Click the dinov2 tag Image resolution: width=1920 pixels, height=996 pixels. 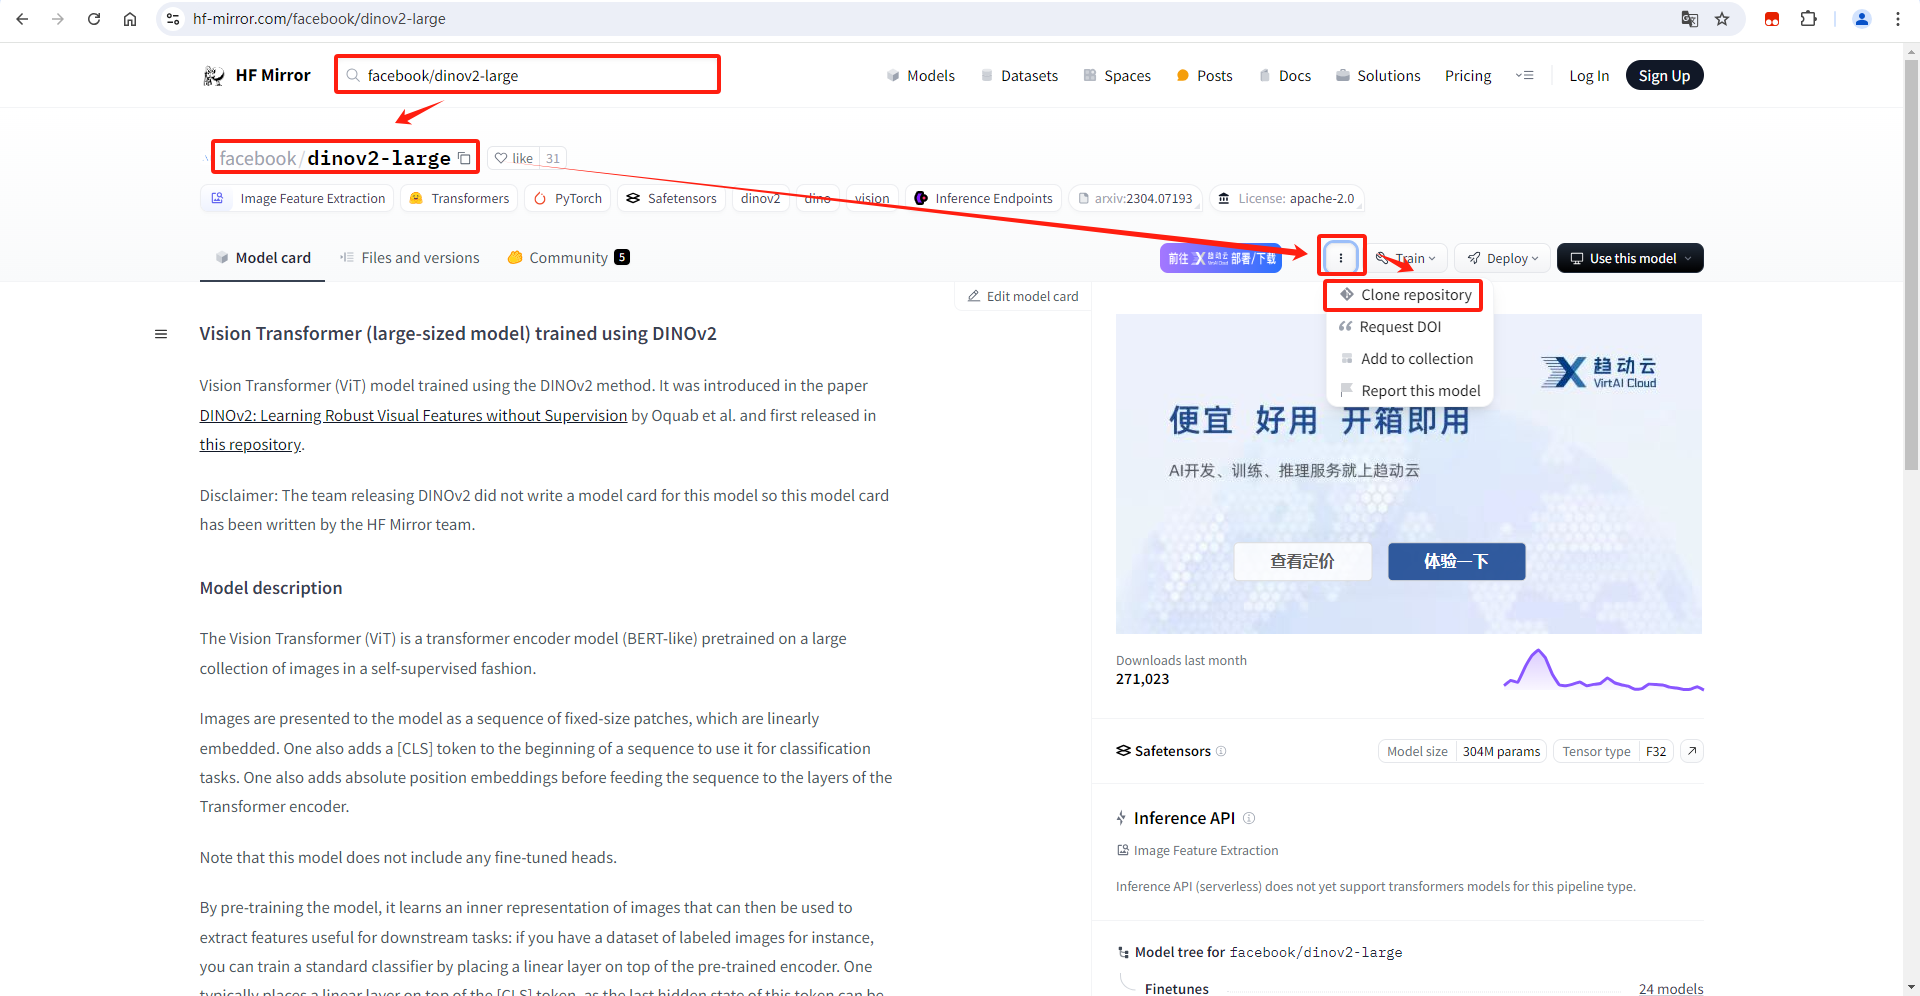(x=760, y=199)
